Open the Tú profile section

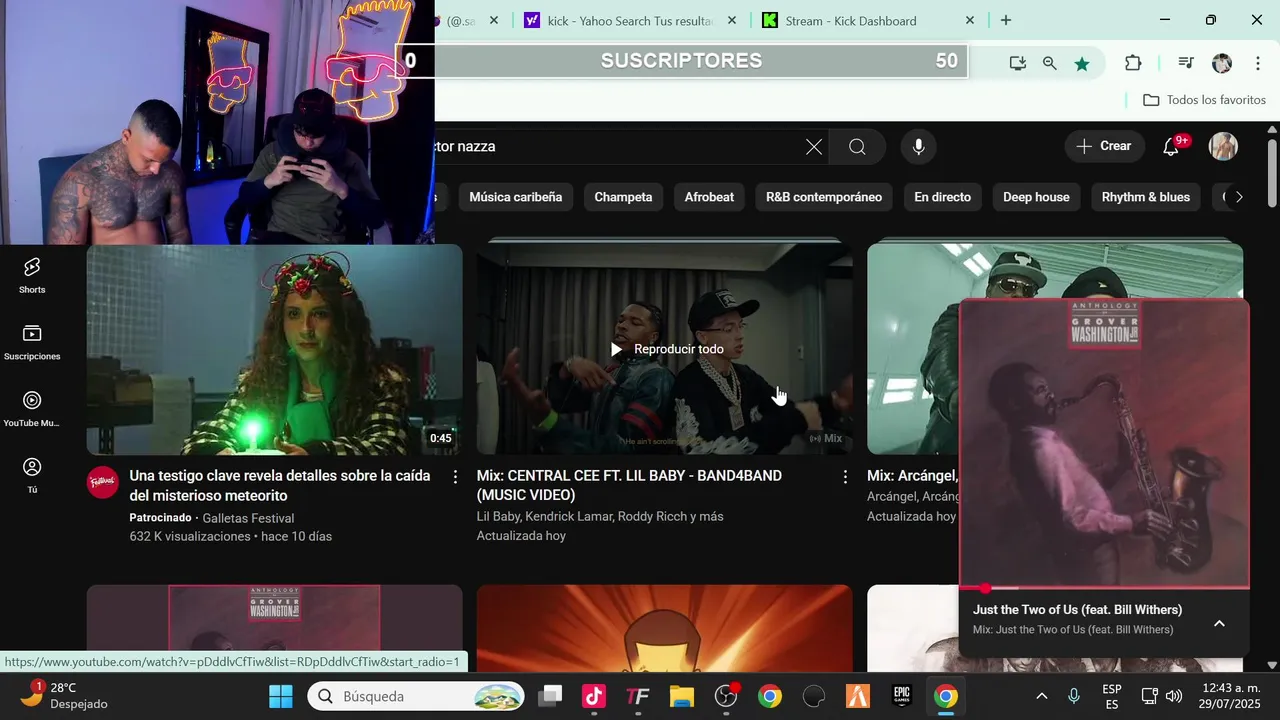[32, 475]
